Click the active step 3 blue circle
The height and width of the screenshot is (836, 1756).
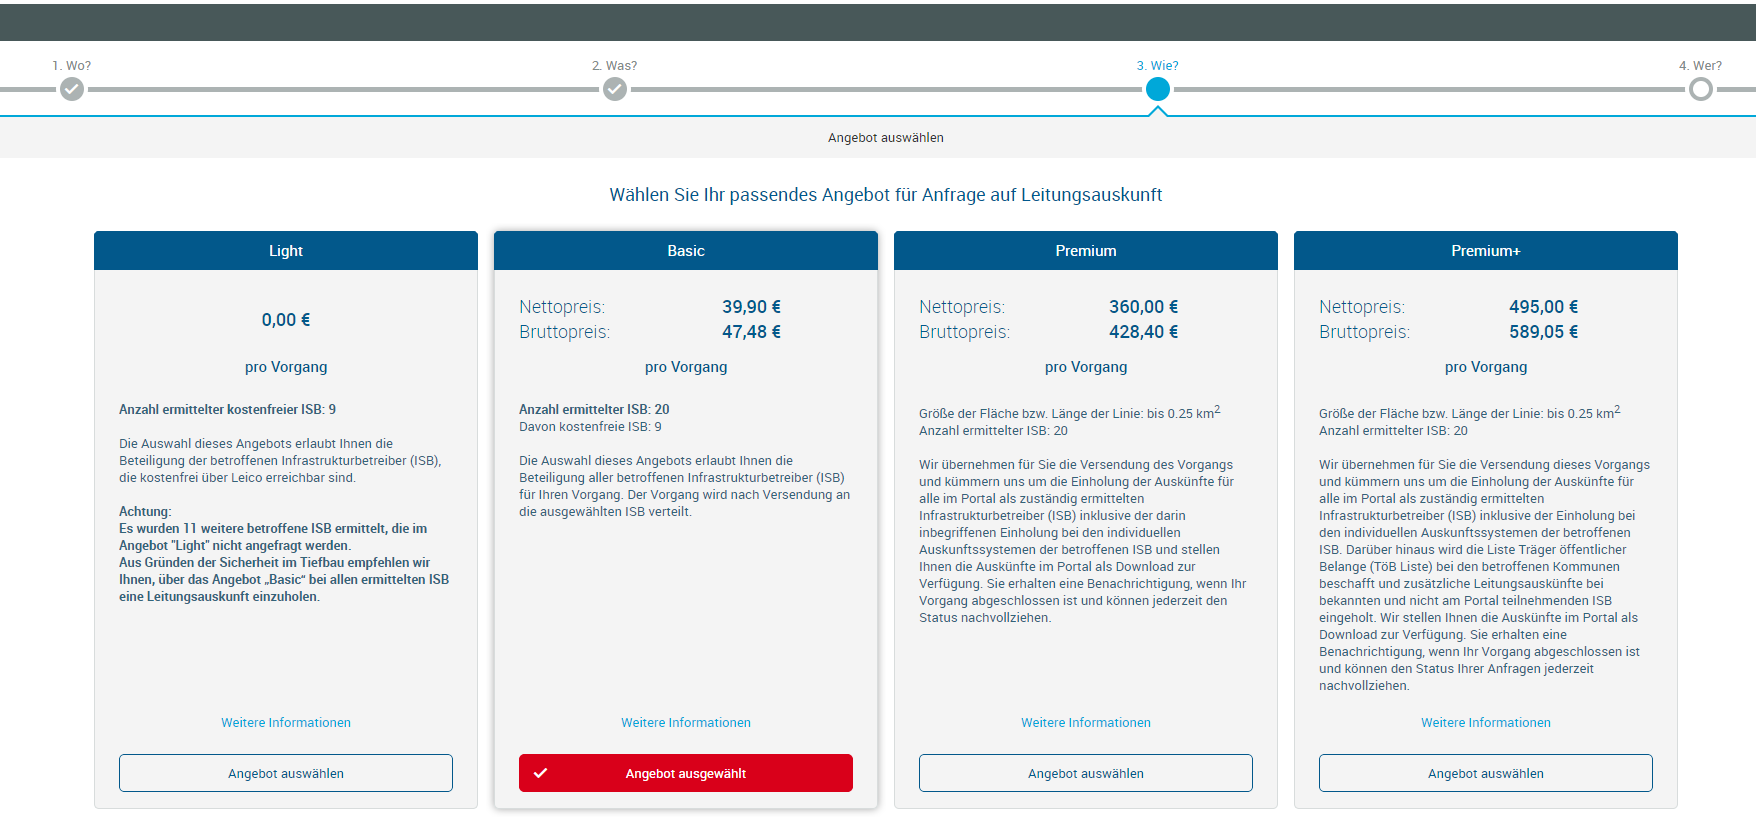[x=1157, y=90]
